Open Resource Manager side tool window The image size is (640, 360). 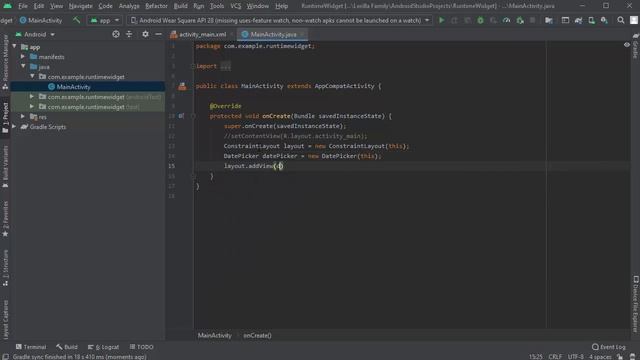click(x=5, y=62)
